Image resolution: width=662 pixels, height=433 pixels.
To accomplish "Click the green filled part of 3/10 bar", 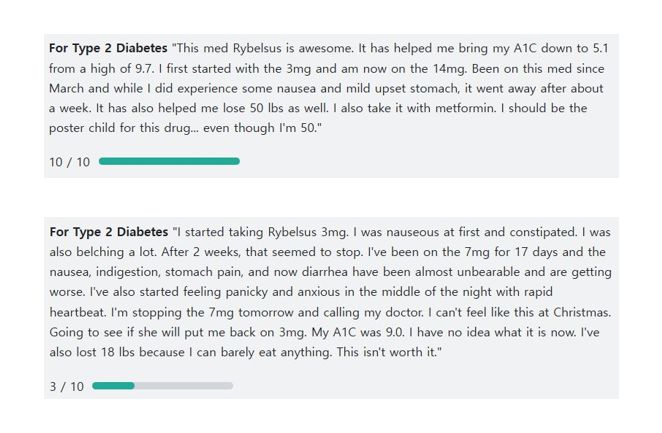I will [x=113, y=386].
